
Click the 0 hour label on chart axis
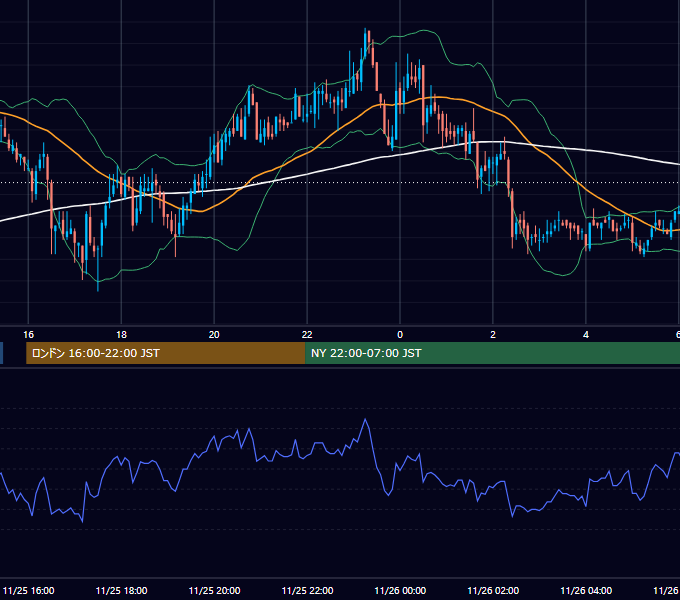(x=400, y=335)
